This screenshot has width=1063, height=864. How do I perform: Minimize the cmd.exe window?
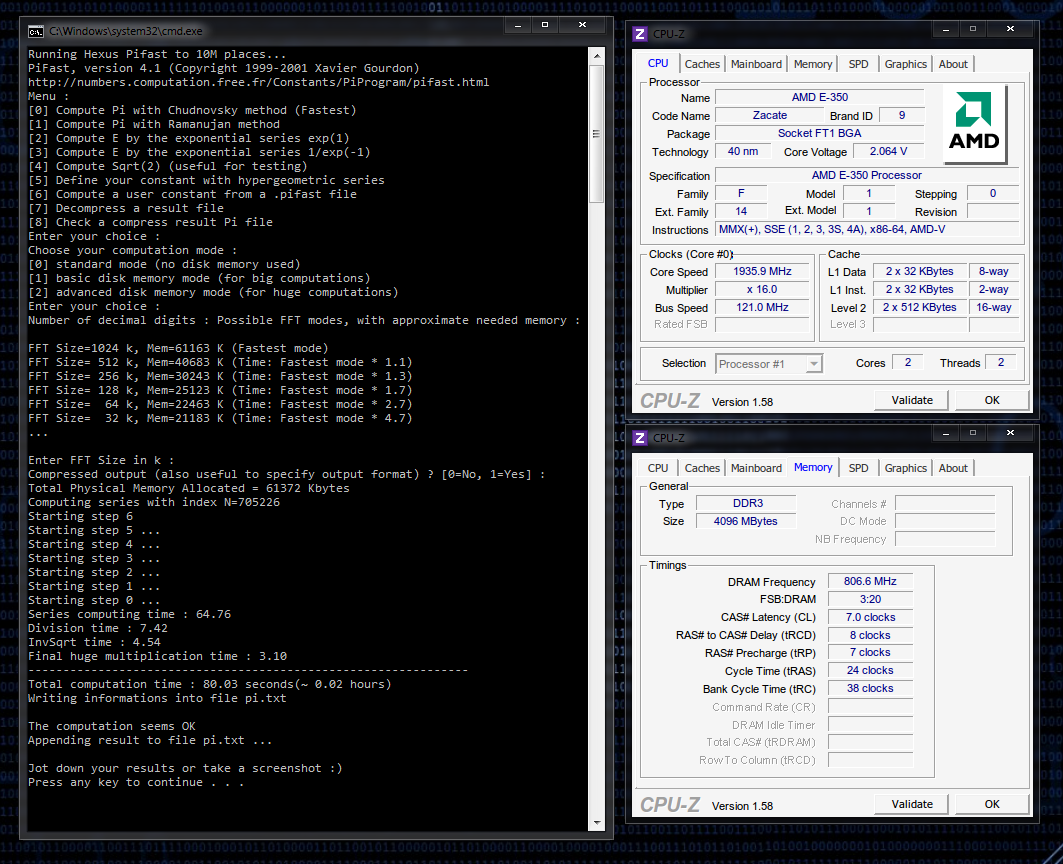pos(518,24)
